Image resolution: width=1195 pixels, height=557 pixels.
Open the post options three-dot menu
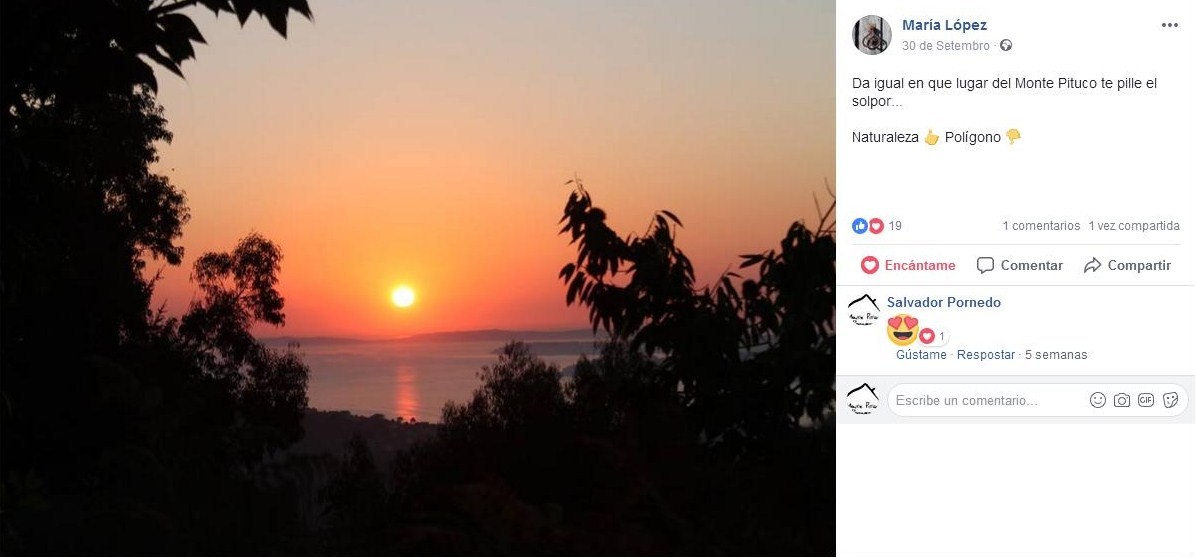[x=1169, y=26]
